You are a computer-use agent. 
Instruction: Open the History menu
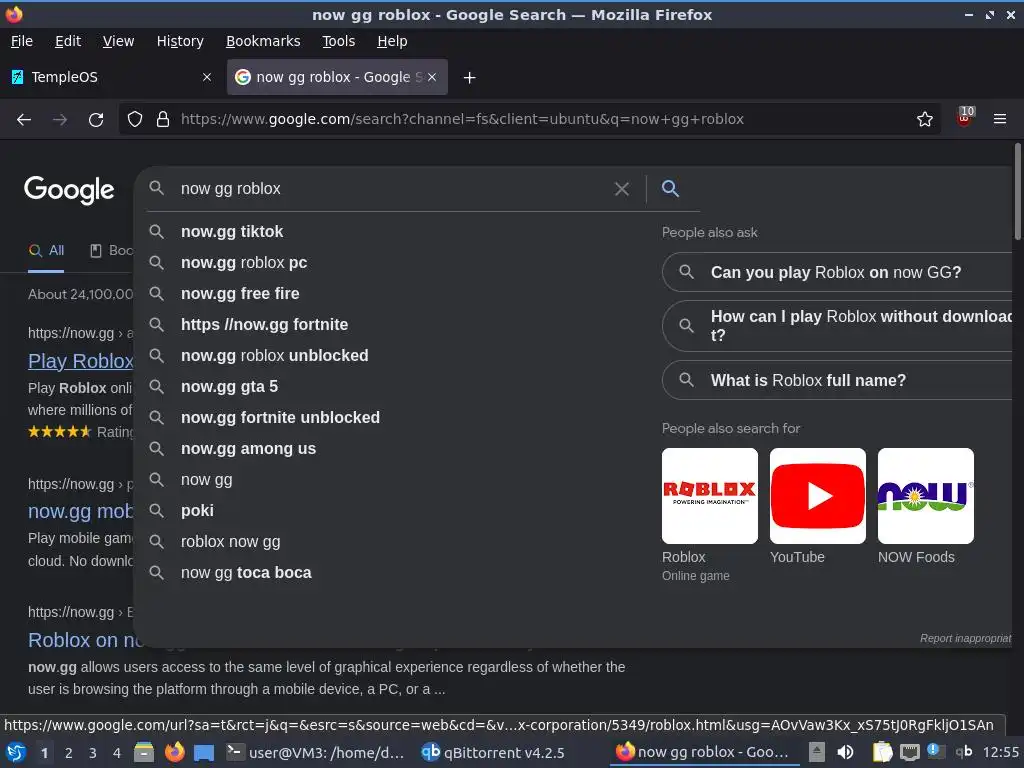pos(180,41)
